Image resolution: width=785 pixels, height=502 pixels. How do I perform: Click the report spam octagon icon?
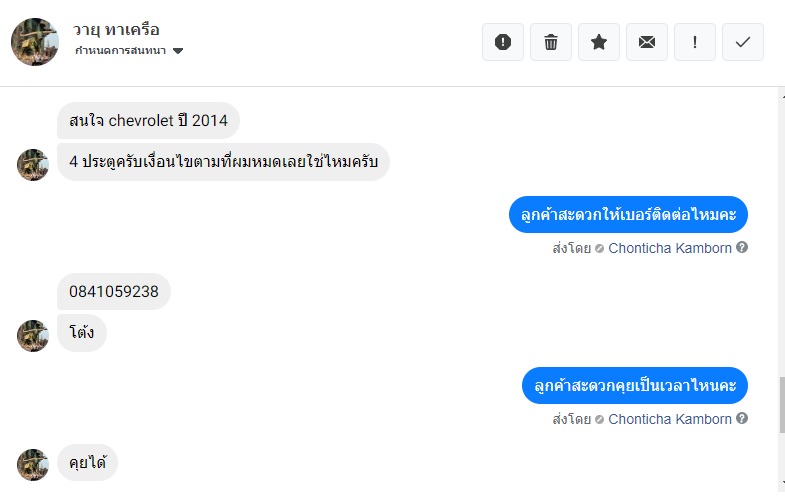coord(503,42)
